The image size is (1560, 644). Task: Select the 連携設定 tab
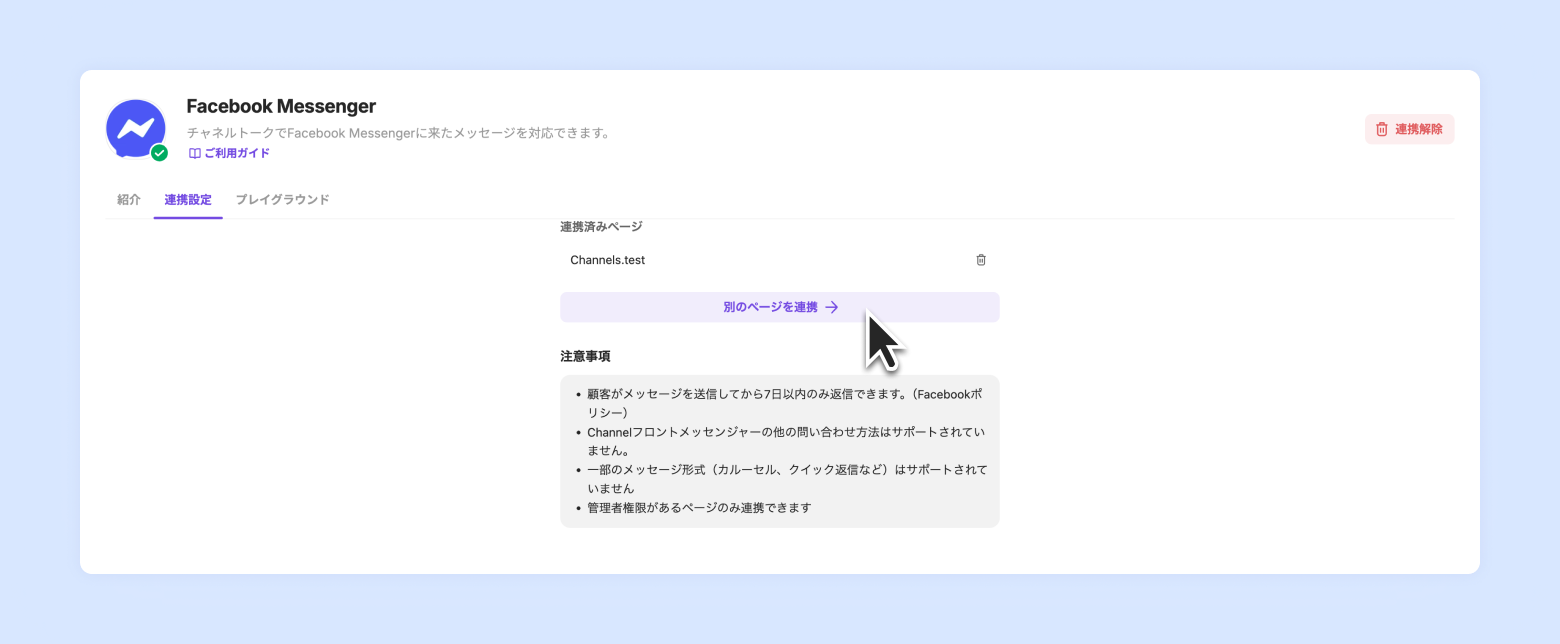click(x=188, y=199)
